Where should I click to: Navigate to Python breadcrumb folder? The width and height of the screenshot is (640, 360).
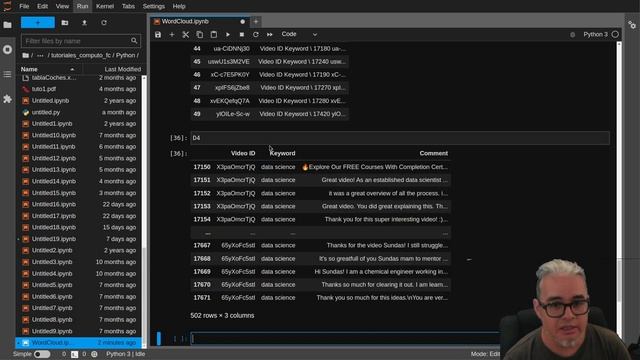point(126,55)
